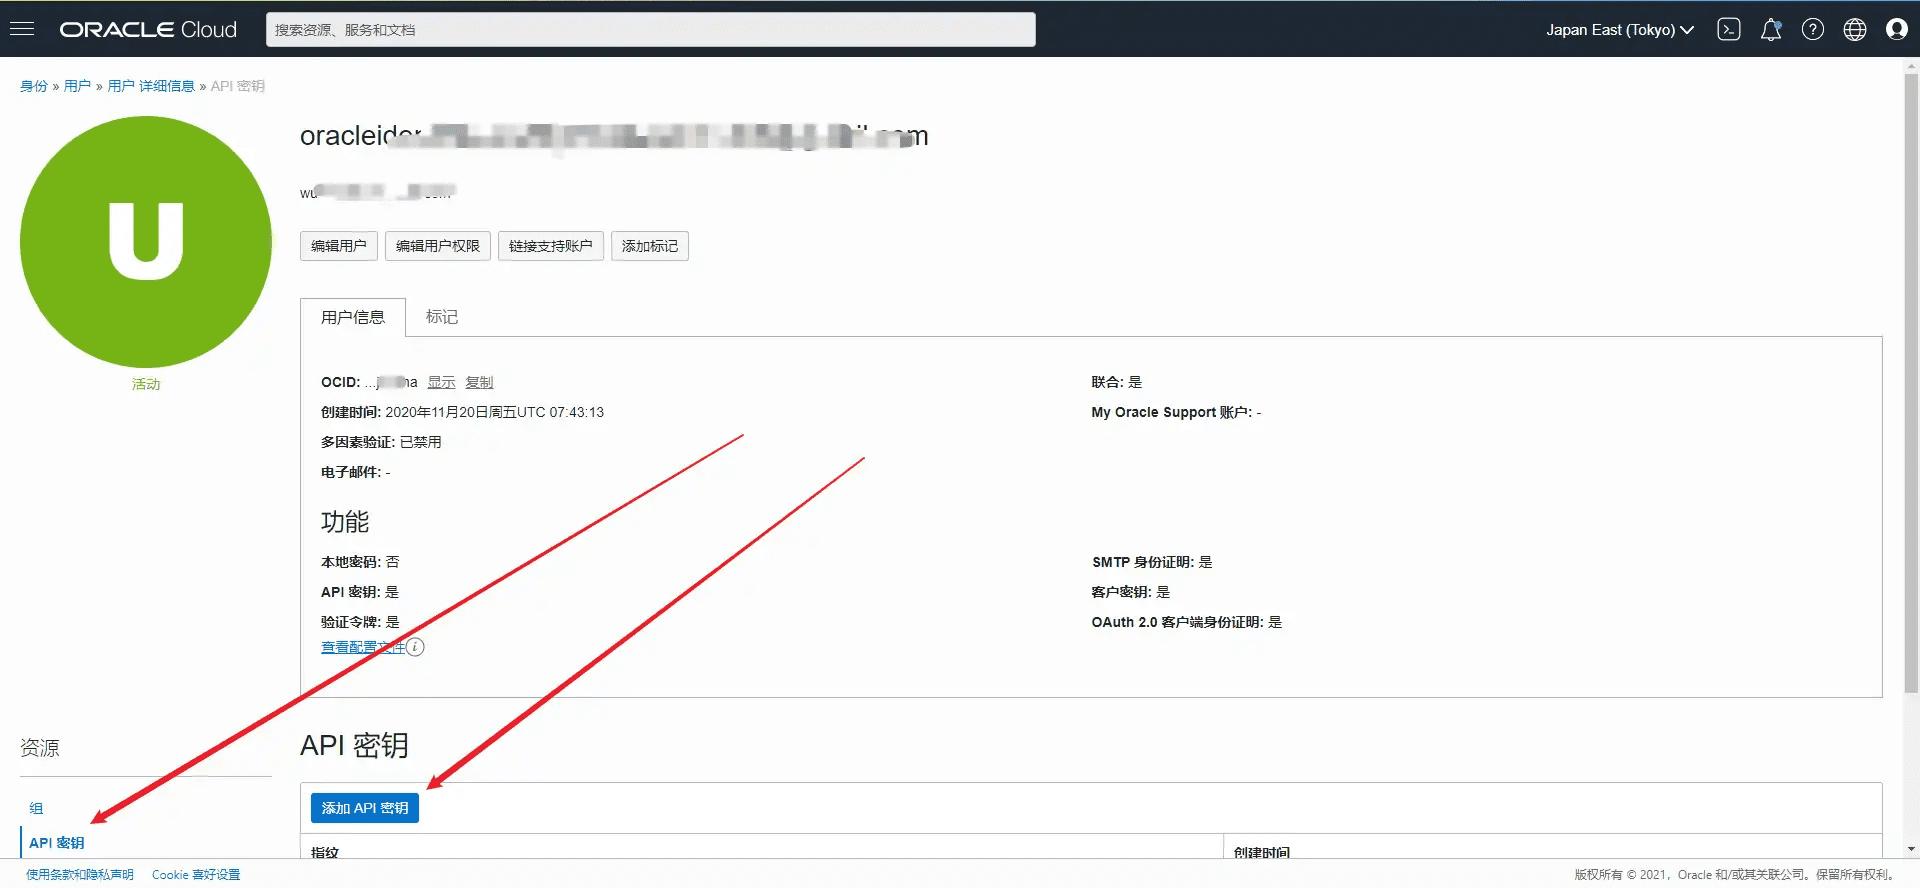Click the 创建时间 column header

click(x=1262, y=852)
